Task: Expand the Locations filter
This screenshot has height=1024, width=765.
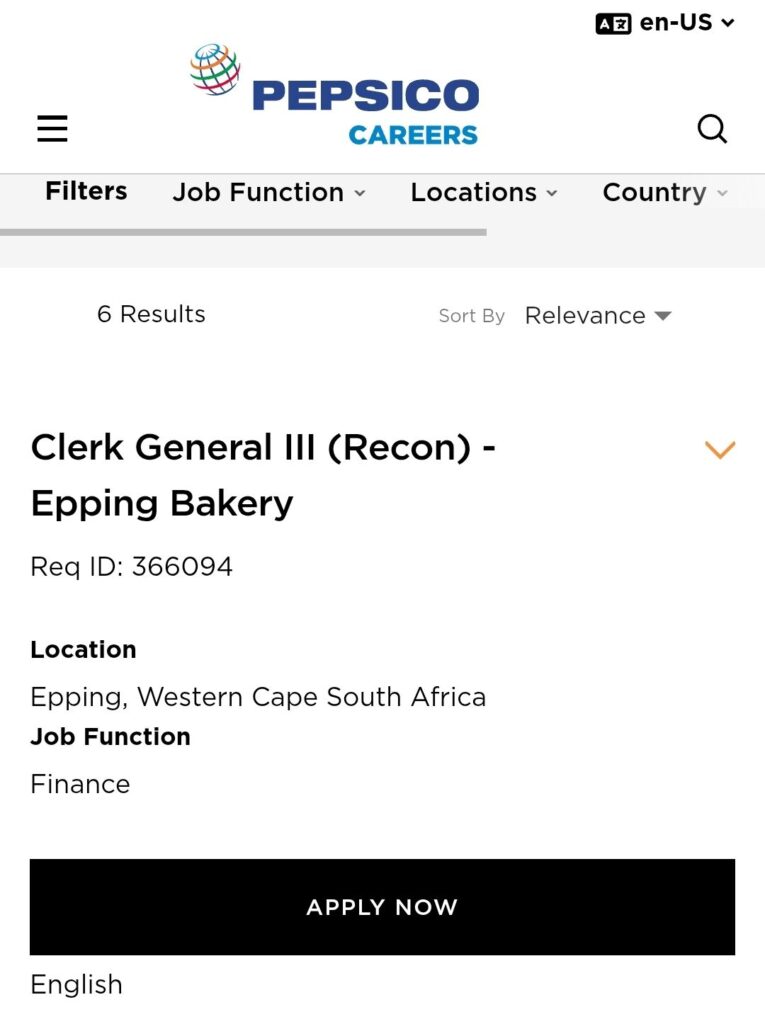Action: pos(484,192)
